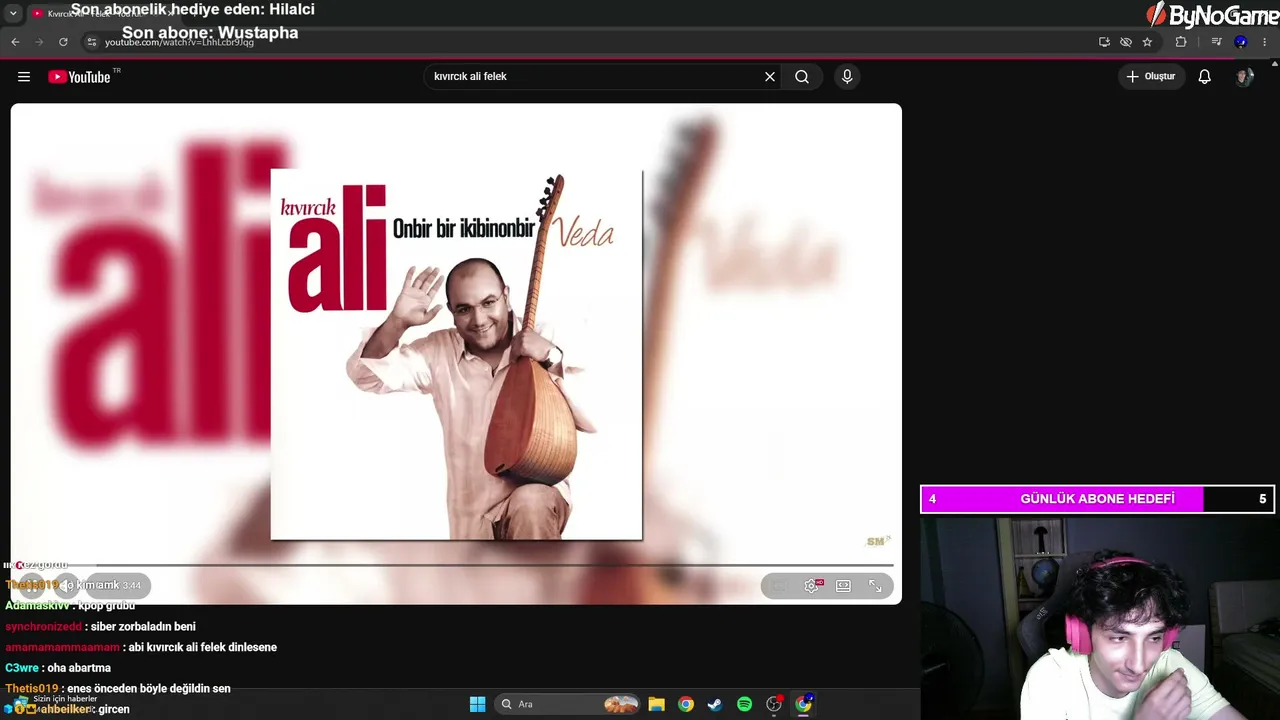Viewport: 1280px width, 720px height.
Task: Go back with the browser back arrow
Action: pos(15,42)
